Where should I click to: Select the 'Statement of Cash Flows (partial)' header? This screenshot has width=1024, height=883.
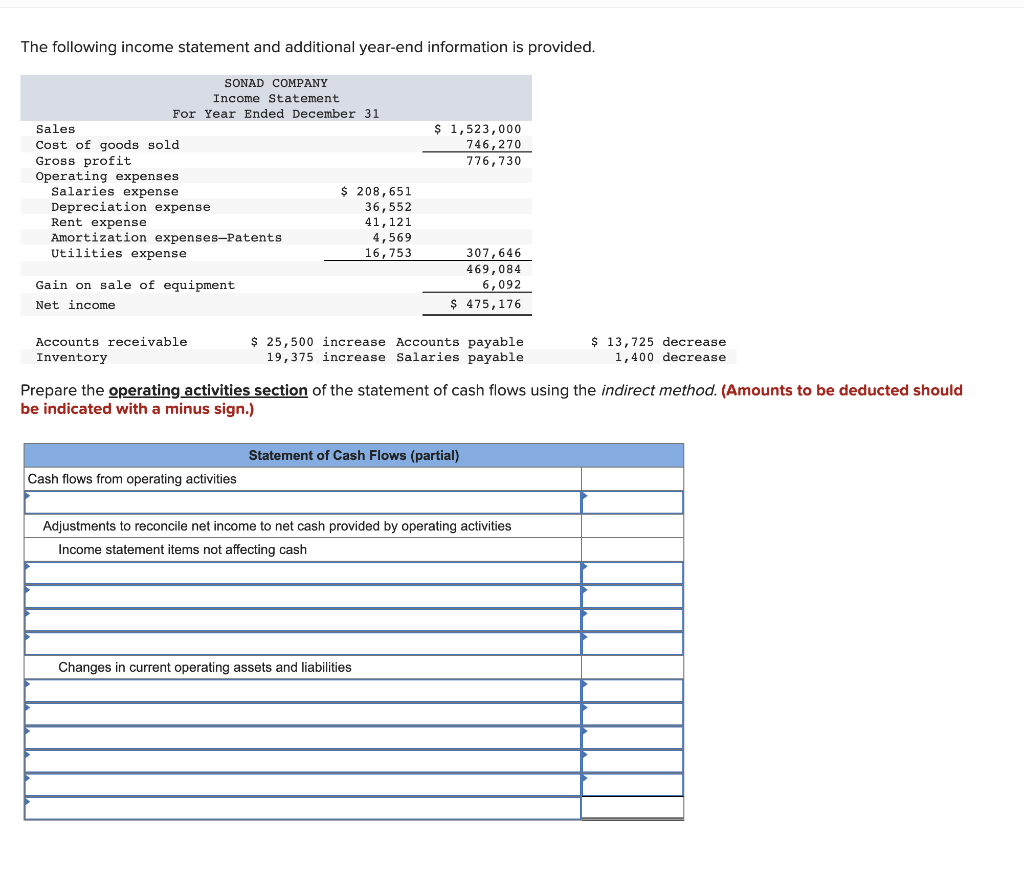point(353,455)
